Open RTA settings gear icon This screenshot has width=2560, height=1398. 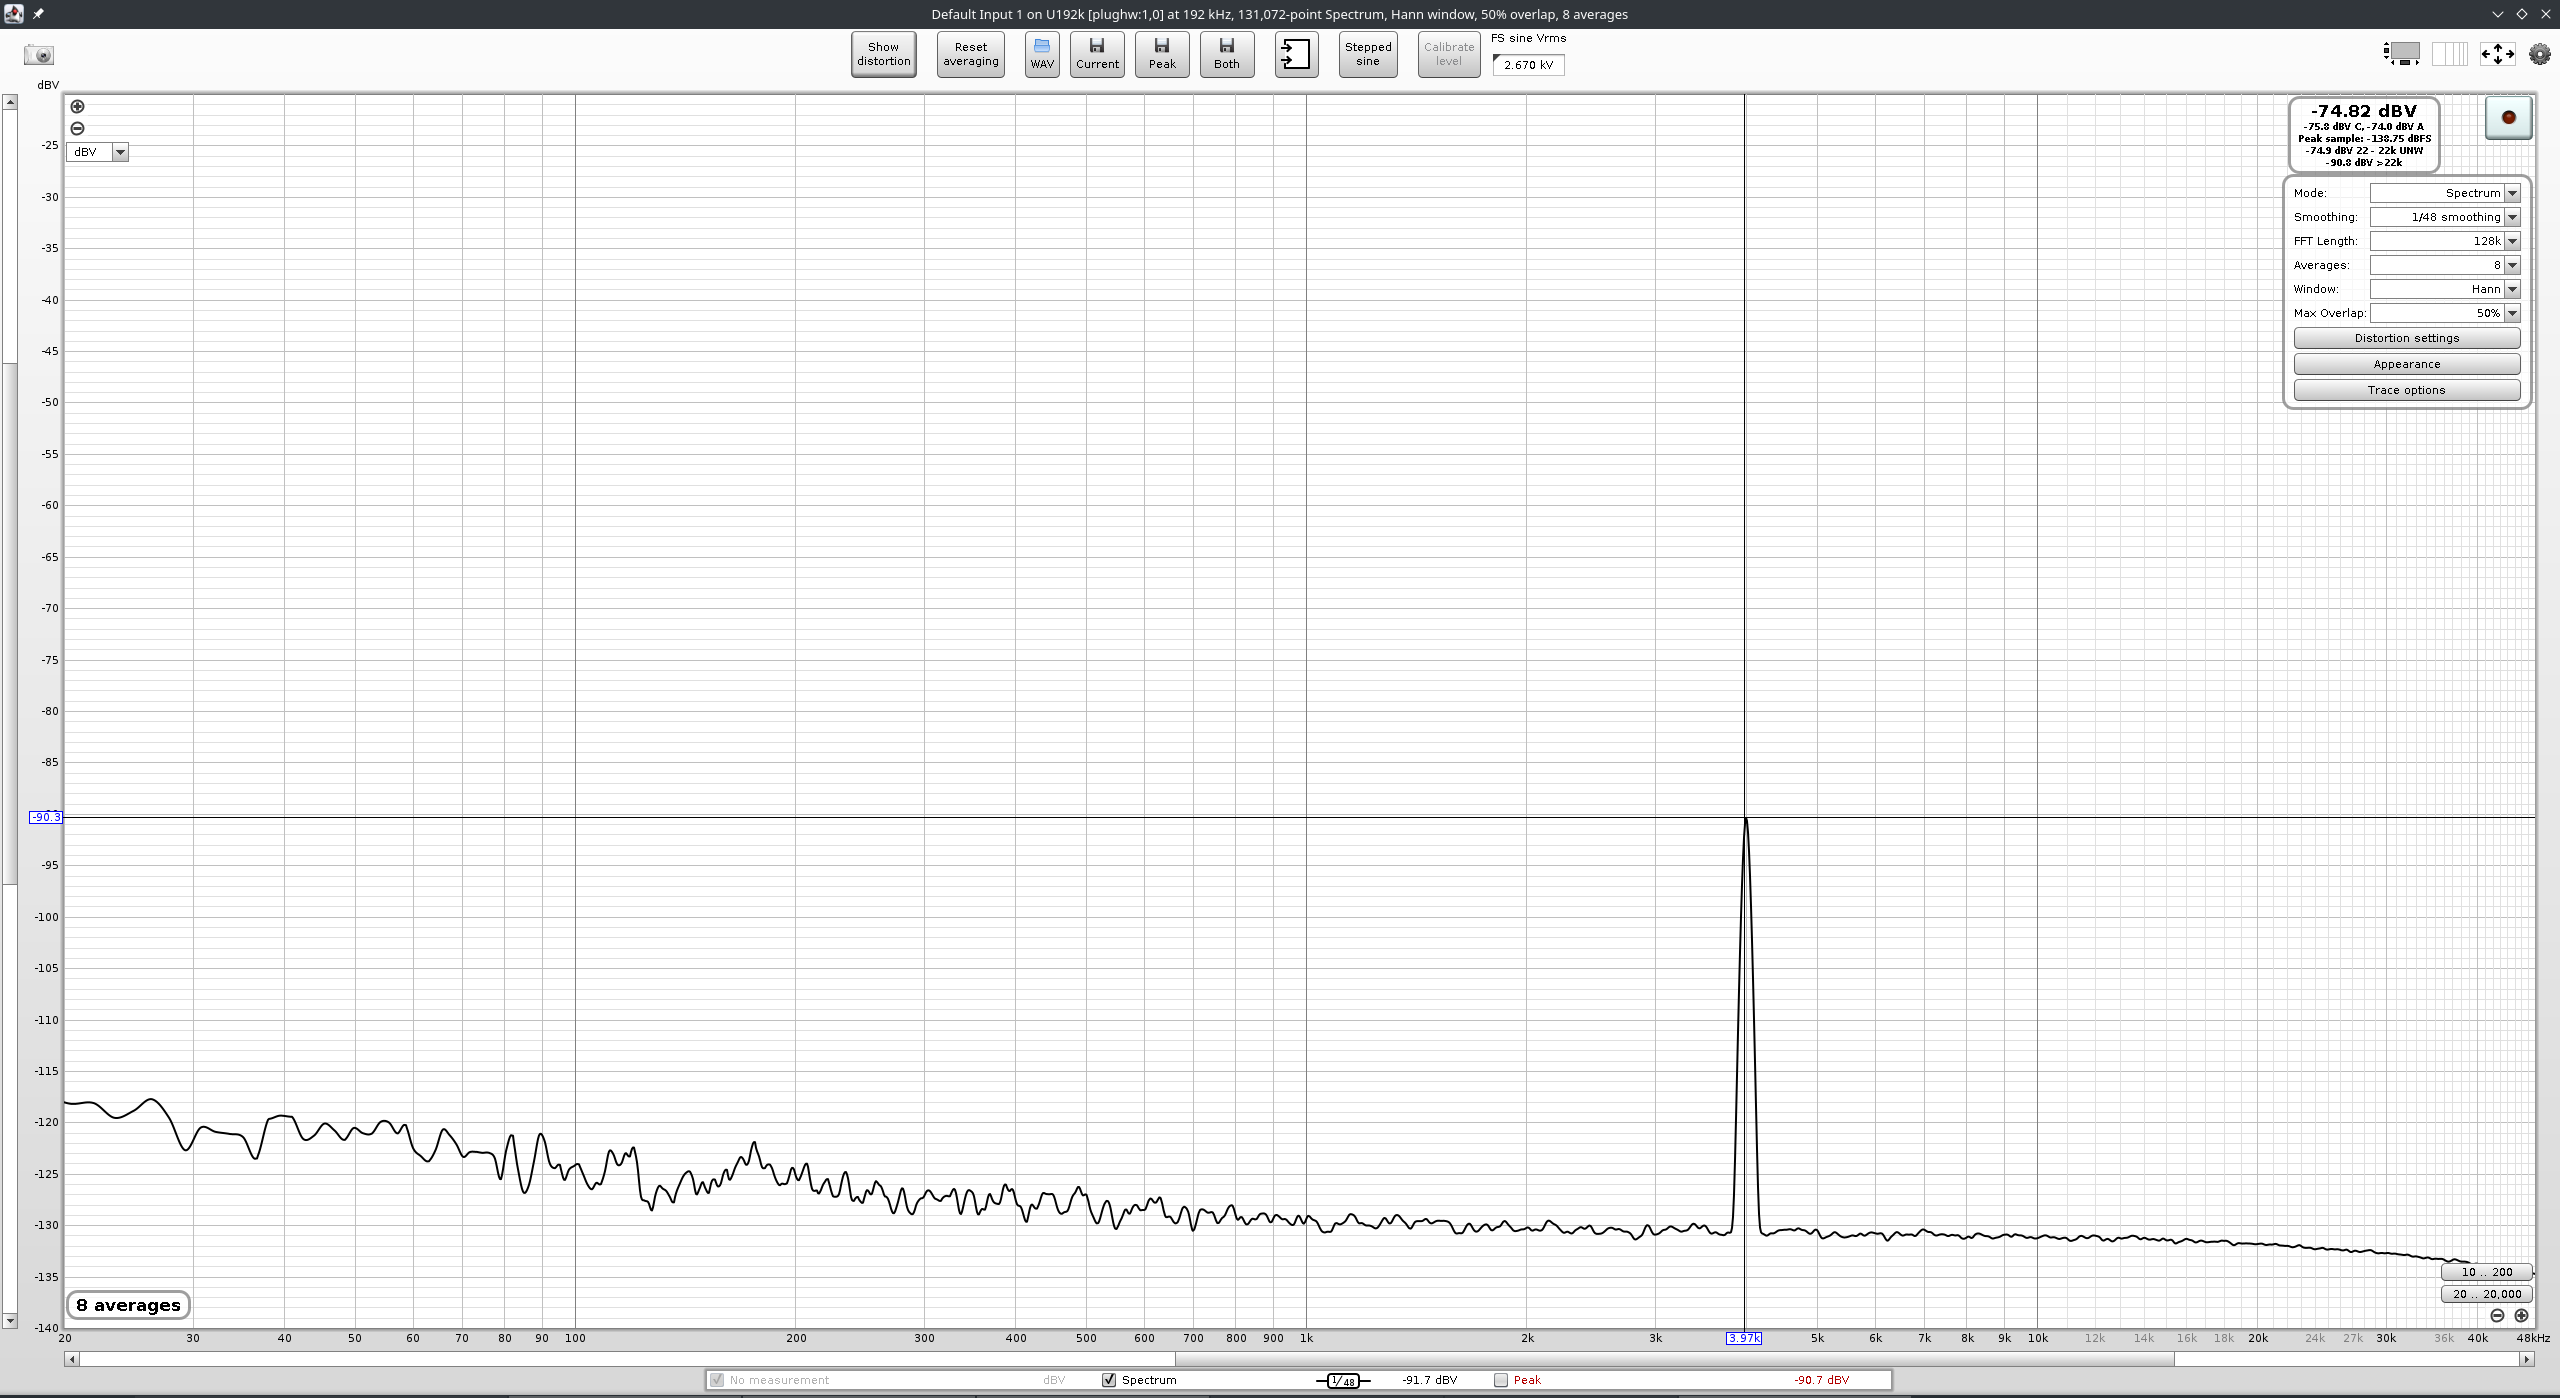pyautogui.click(x=2540, y=54)
